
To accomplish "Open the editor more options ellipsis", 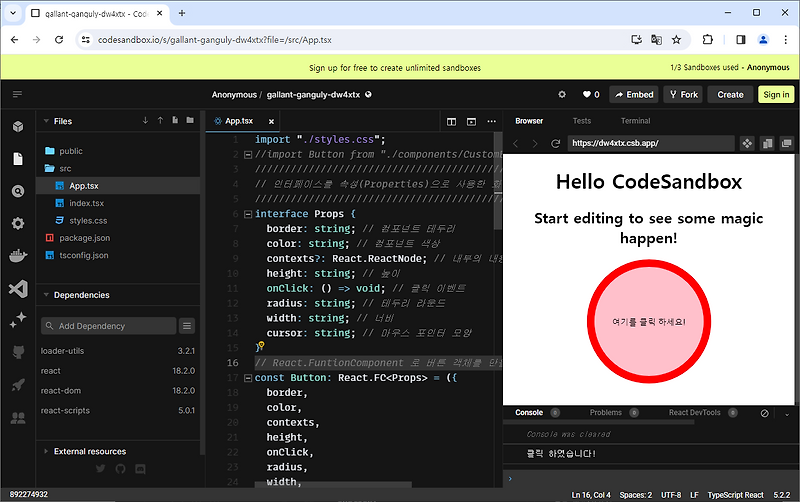I will coord(491,121).
